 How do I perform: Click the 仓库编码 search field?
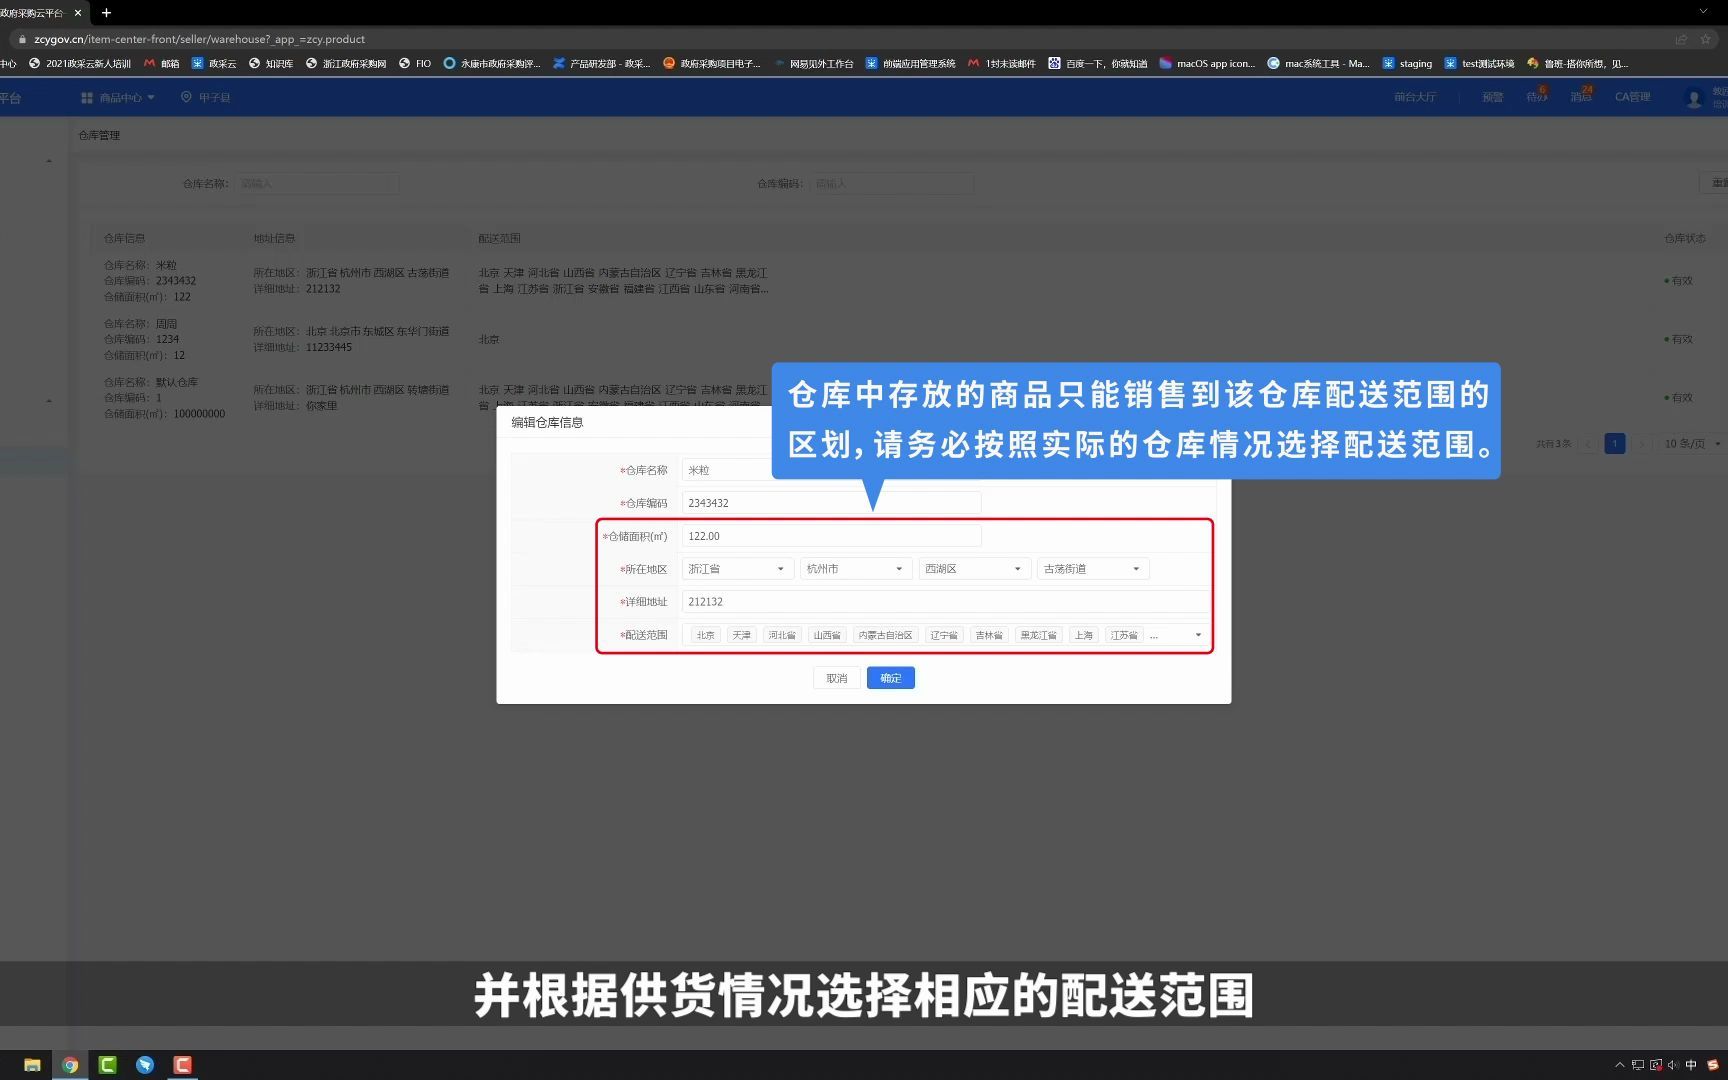(891, 184)
